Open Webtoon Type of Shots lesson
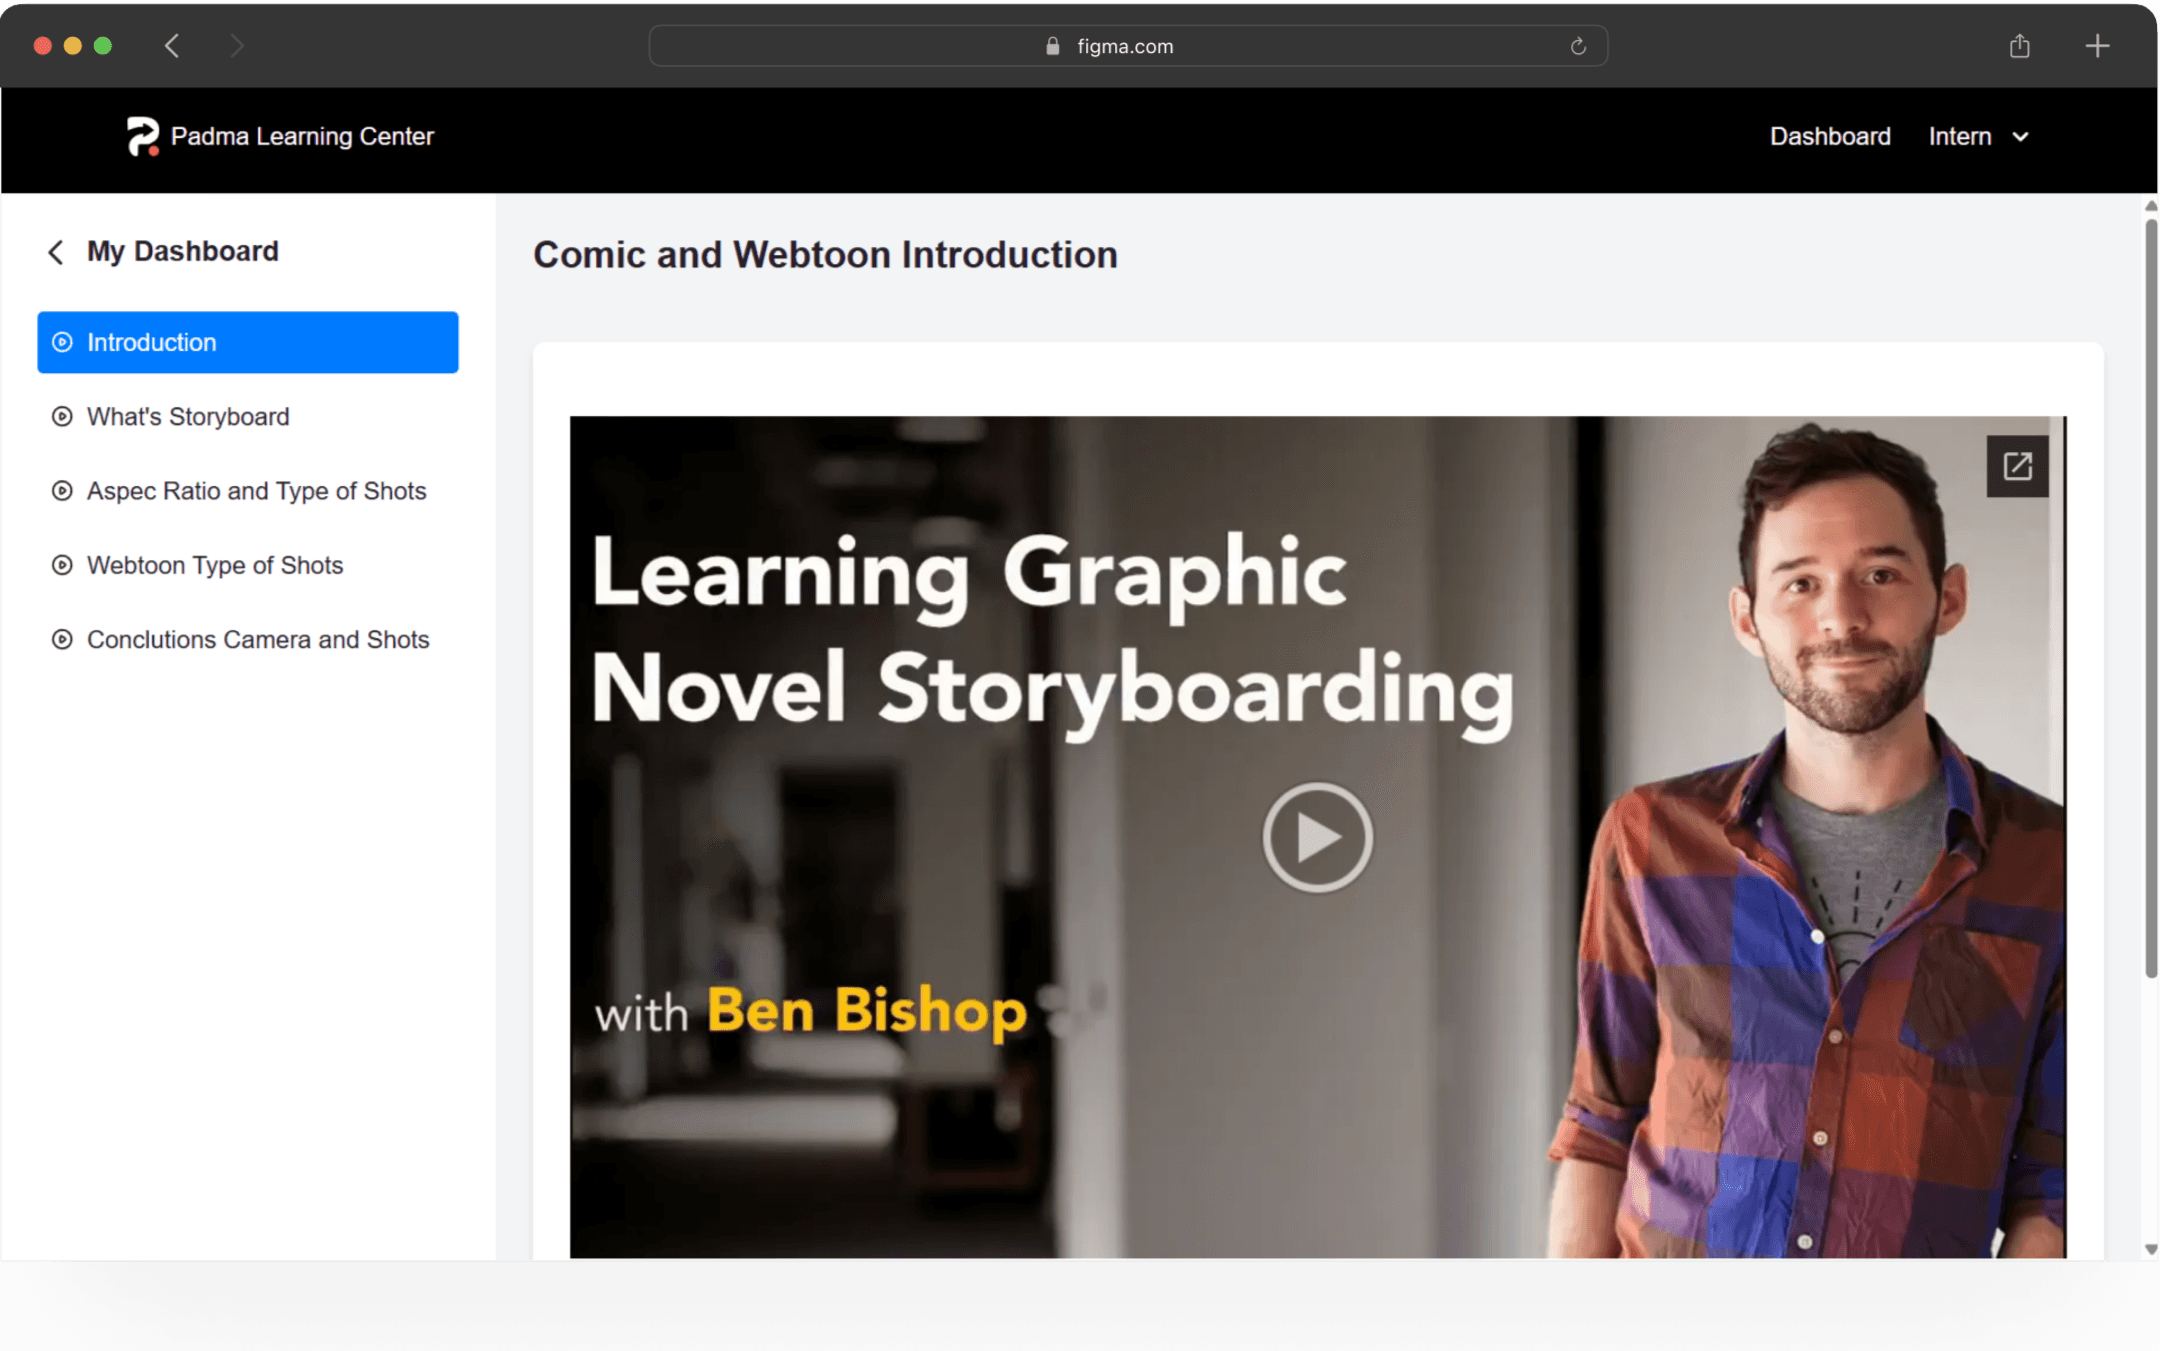 [x=214, y=565]
